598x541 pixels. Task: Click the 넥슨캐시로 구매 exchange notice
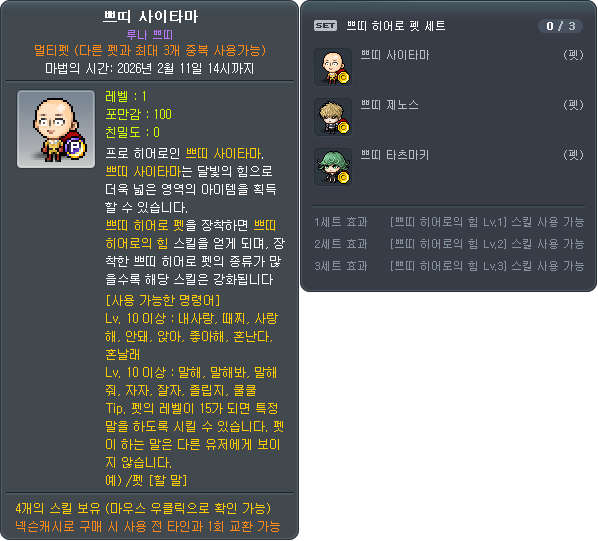click(x=148, y=527)
